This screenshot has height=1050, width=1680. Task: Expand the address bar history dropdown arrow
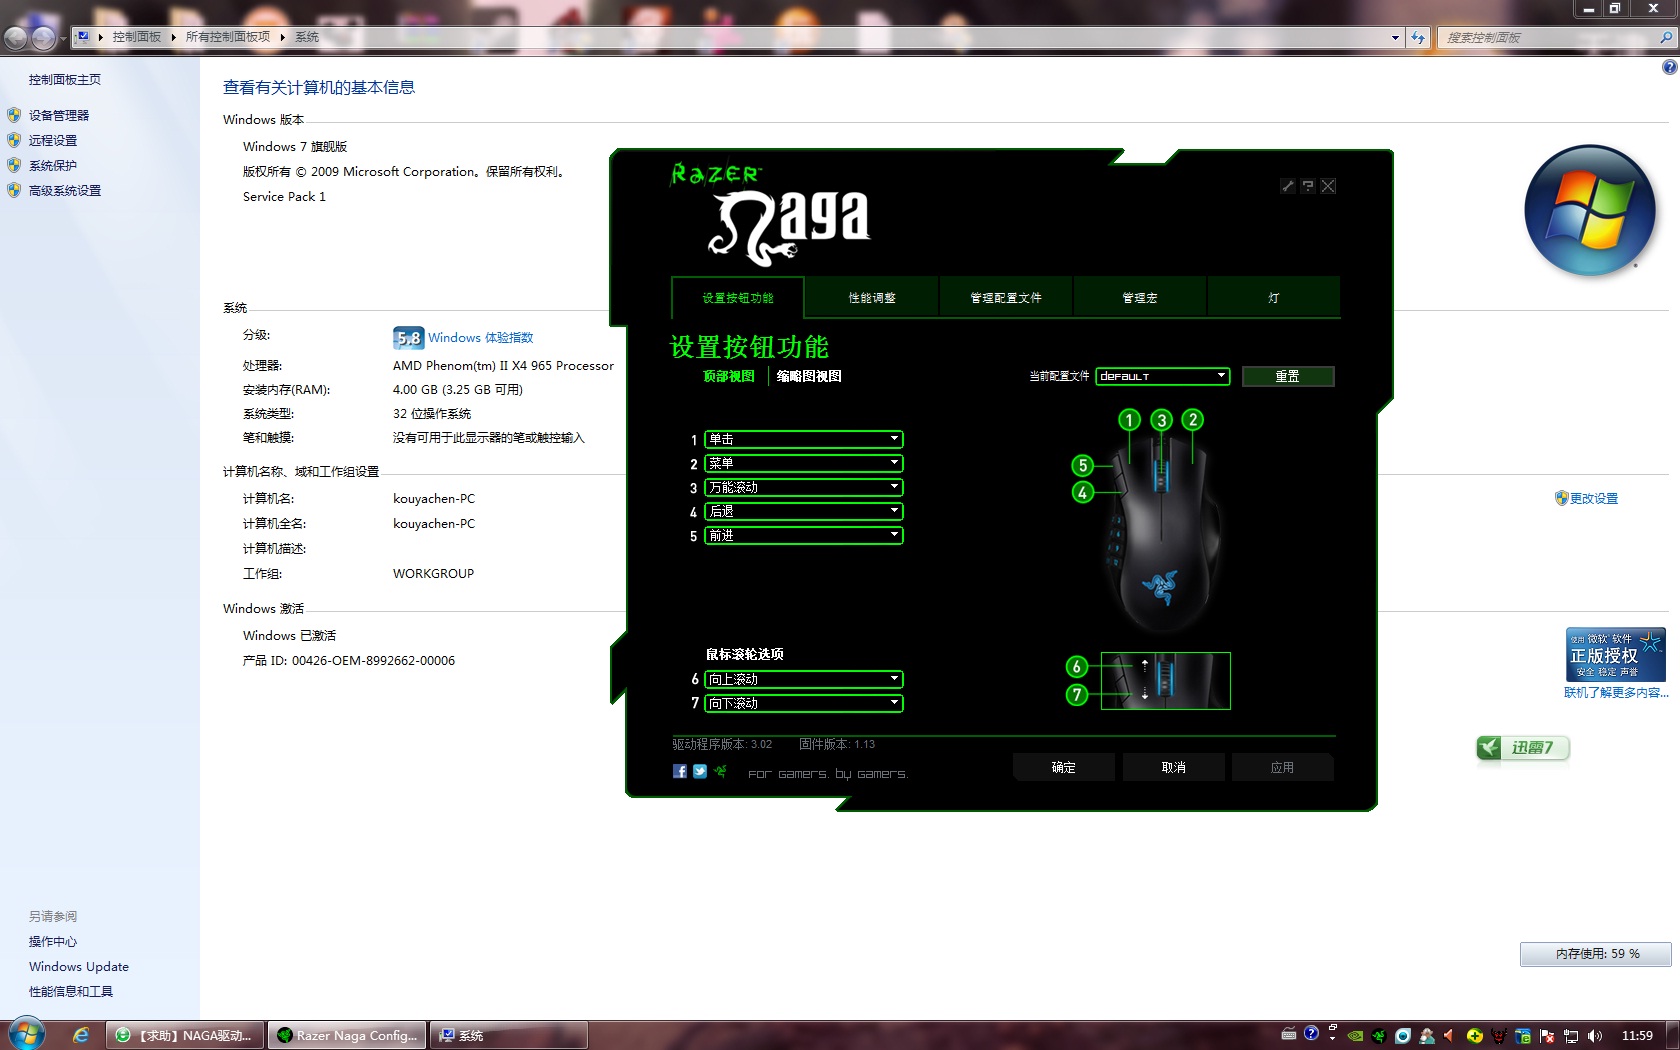pyautogui.click(x=1395, y=38)
